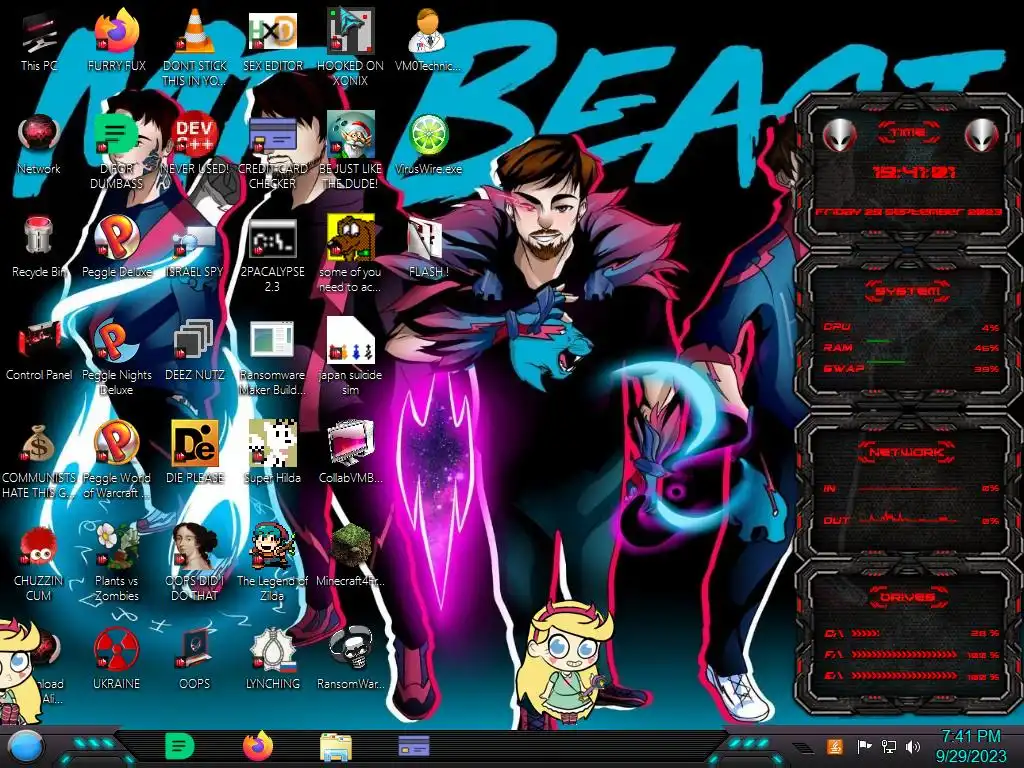The width and height of the screenshot is (1024, 768).
Task: Click the right alien head on the TIME widget
Action: 981,135
